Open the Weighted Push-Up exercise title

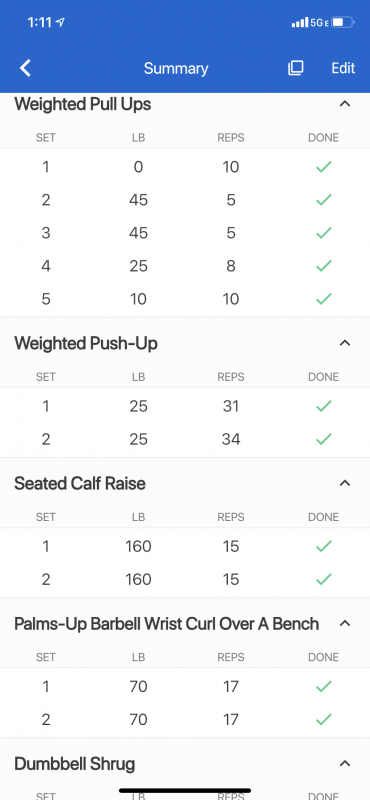[x=86, y=343]
